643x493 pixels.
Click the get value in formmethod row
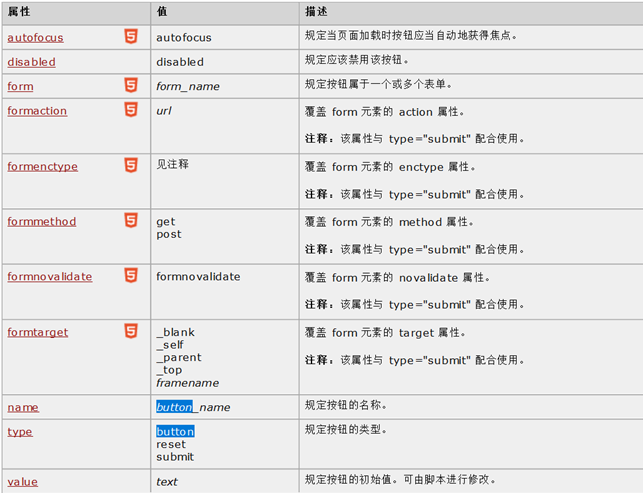tap(166, 222)
